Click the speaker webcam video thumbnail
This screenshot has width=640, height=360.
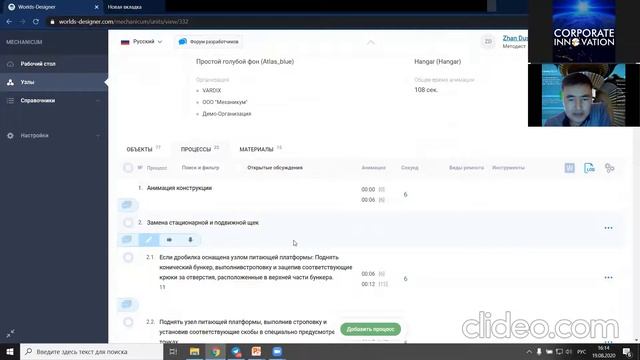(x=584, y=95)
